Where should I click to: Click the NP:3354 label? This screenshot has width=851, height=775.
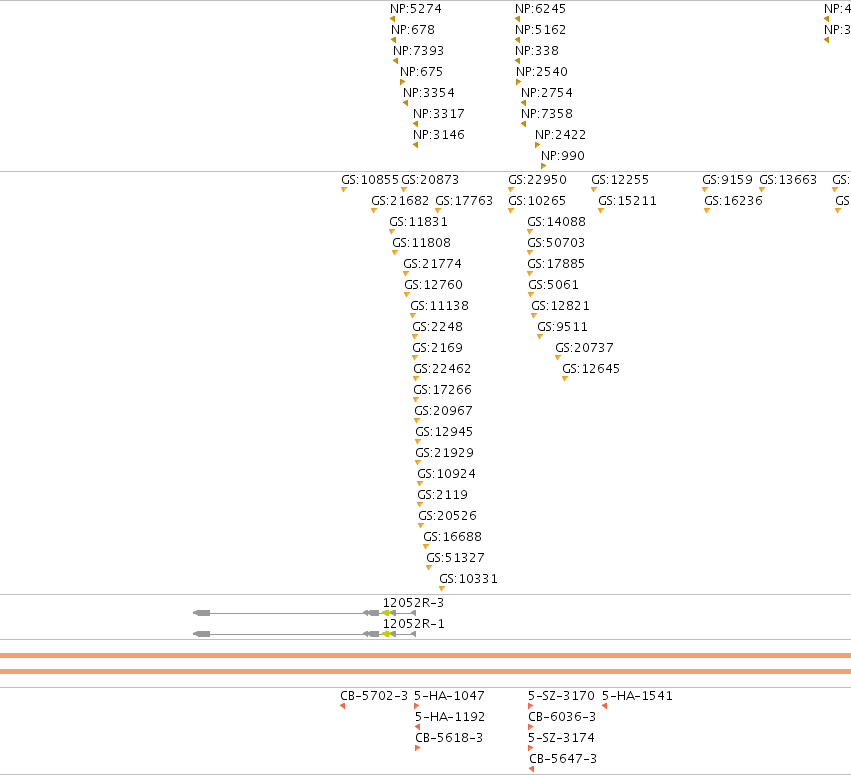(429, 93)
